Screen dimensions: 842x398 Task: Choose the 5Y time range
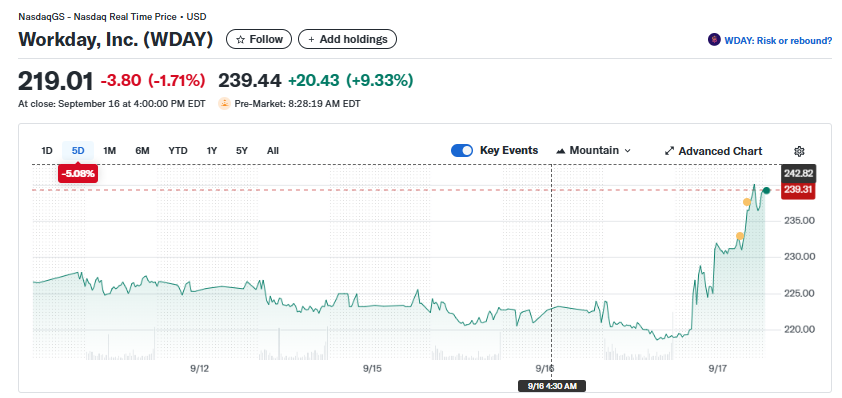(242, 150)
